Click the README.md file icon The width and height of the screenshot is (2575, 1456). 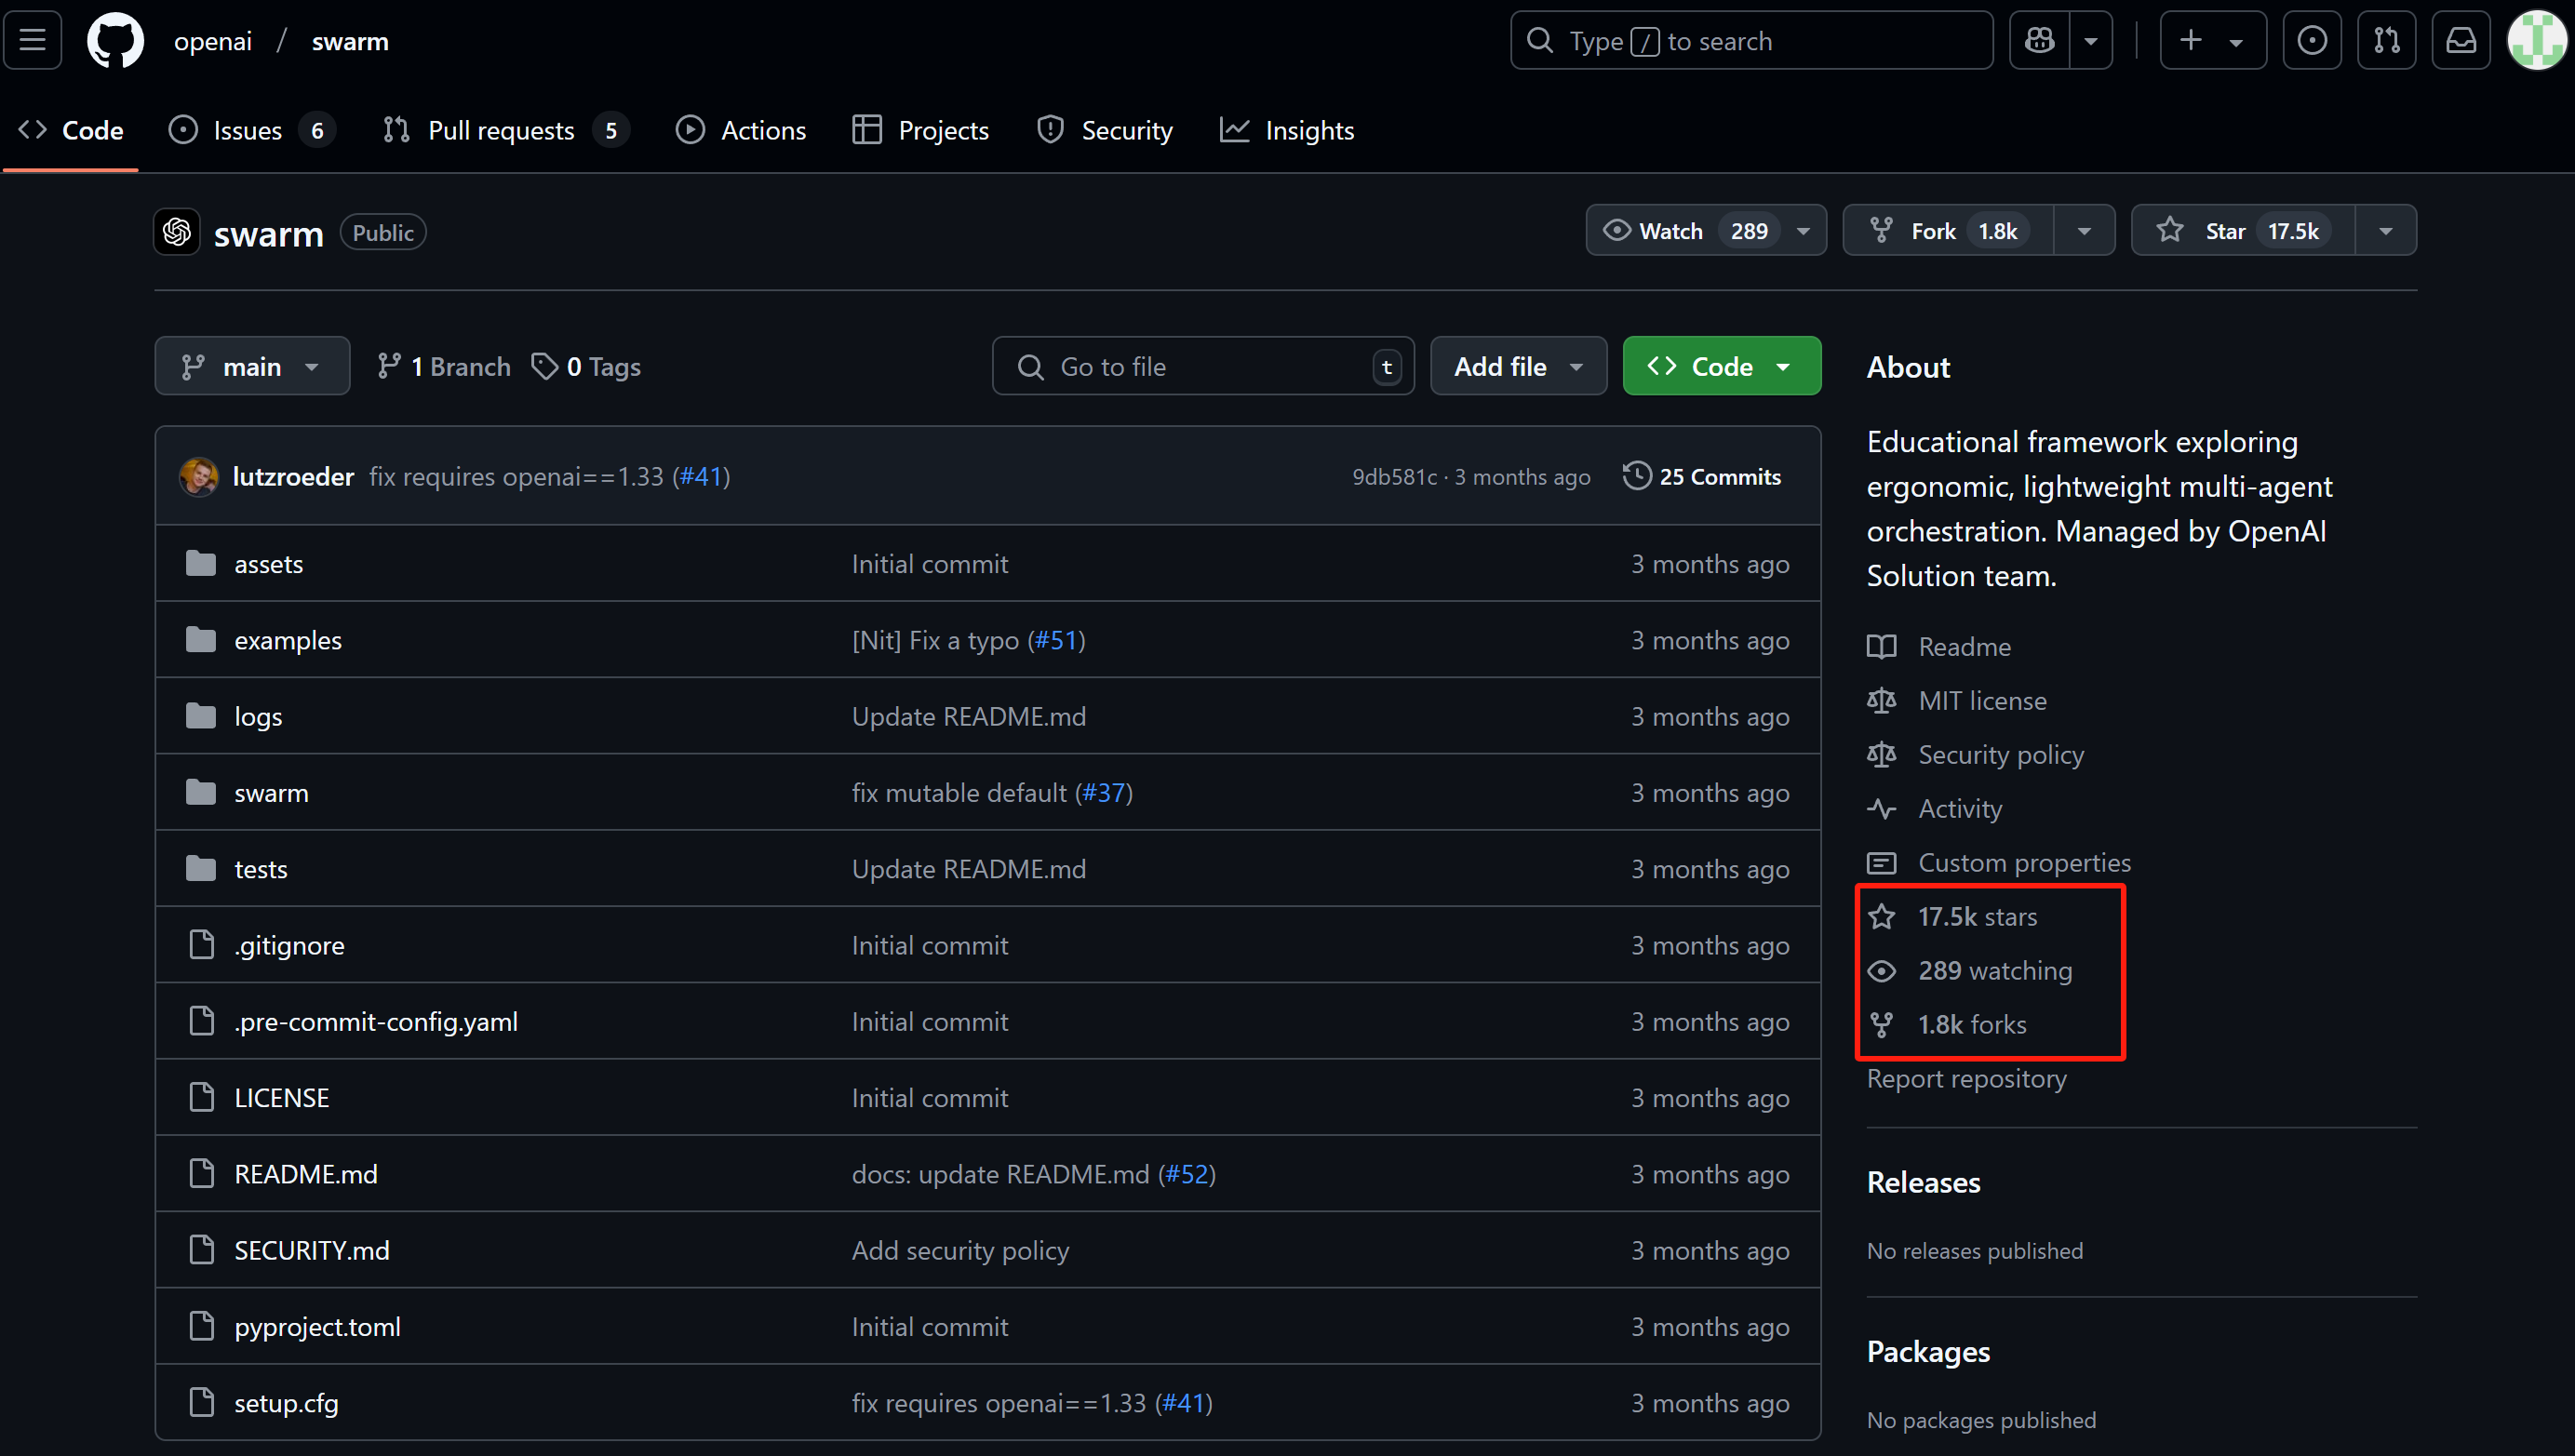202,1173
